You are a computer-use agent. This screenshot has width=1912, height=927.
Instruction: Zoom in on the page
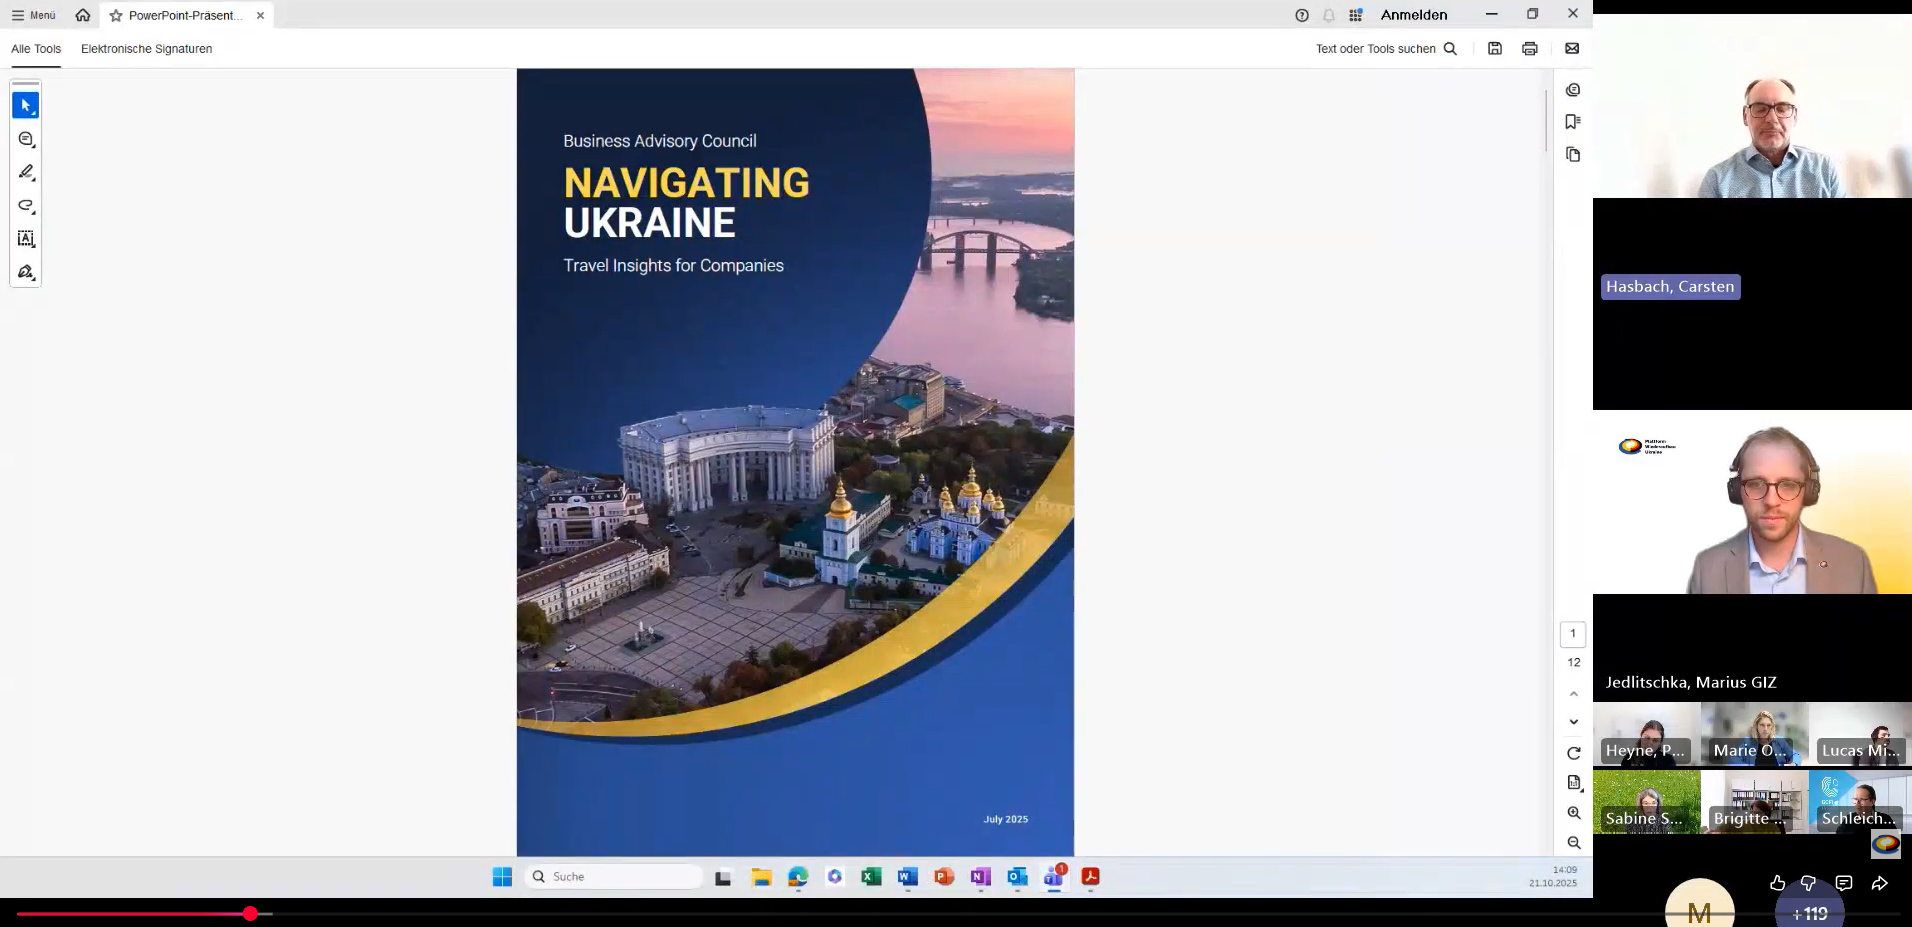click(x=1573, y=813)
